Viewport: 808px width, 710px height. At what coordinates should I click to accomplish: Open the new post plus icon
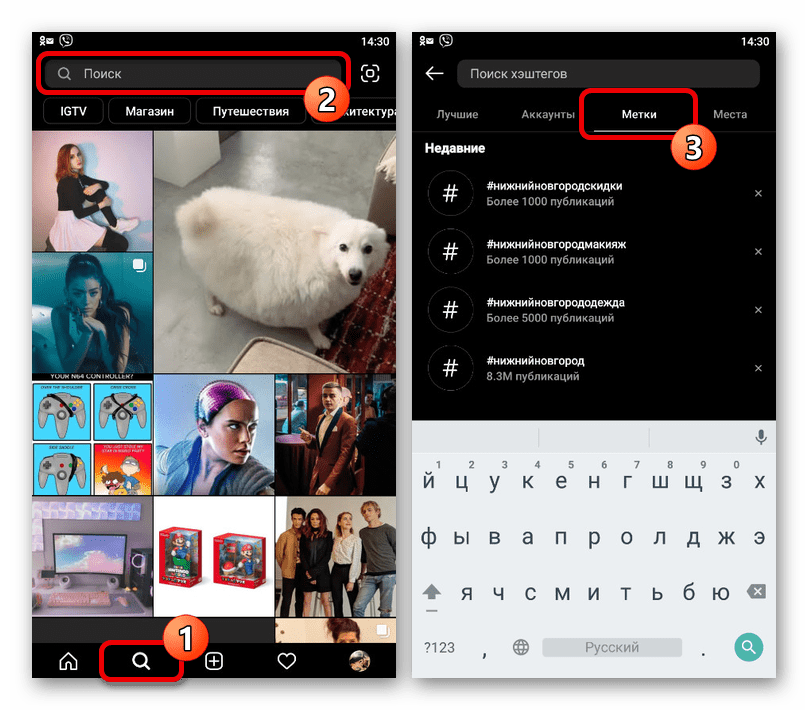214,661
